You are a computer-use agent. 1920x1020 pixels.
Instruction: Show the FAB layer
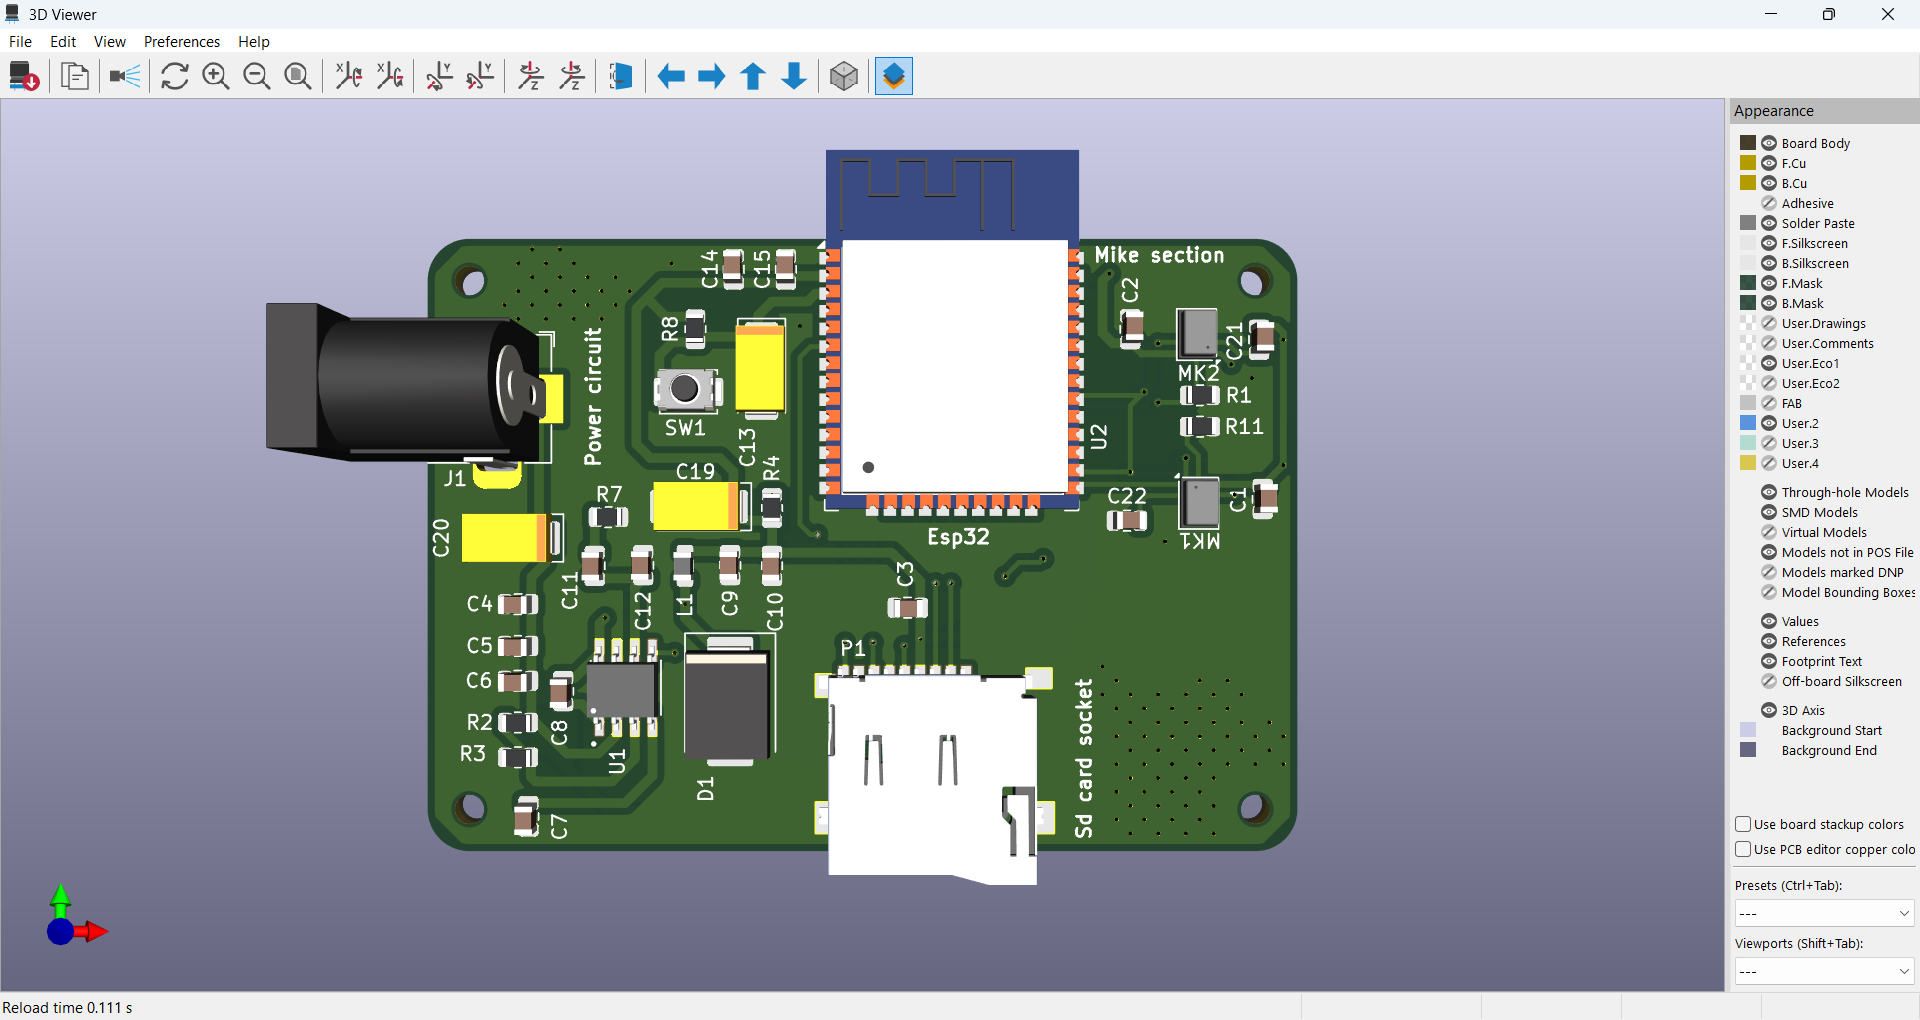1769,403
